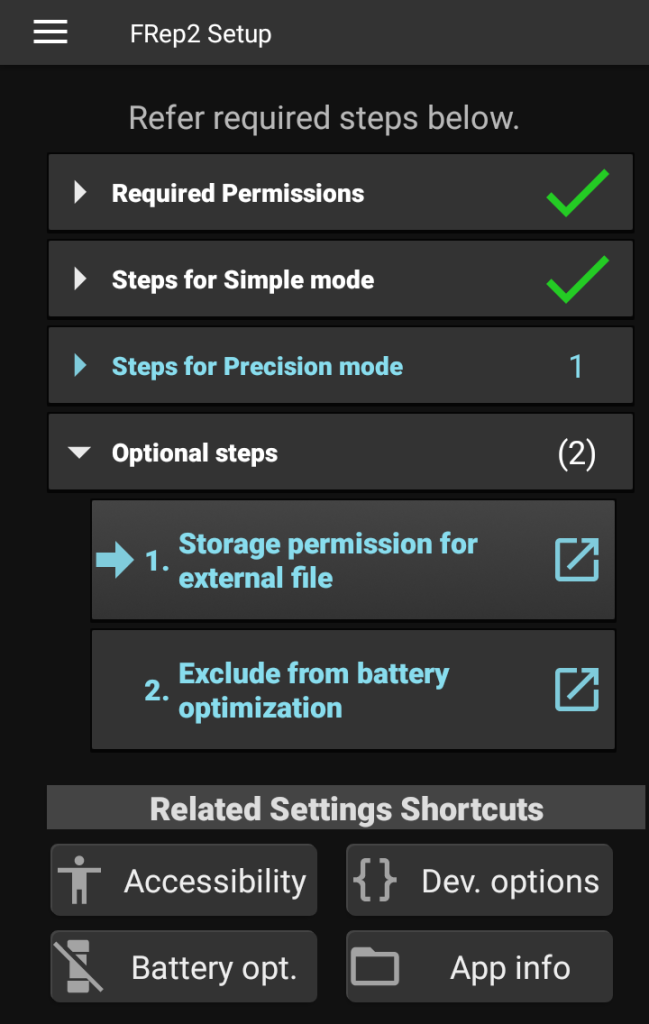649x1024 pixels.
Task: Open the navigation hamburger menu
Action: point(48,31)
